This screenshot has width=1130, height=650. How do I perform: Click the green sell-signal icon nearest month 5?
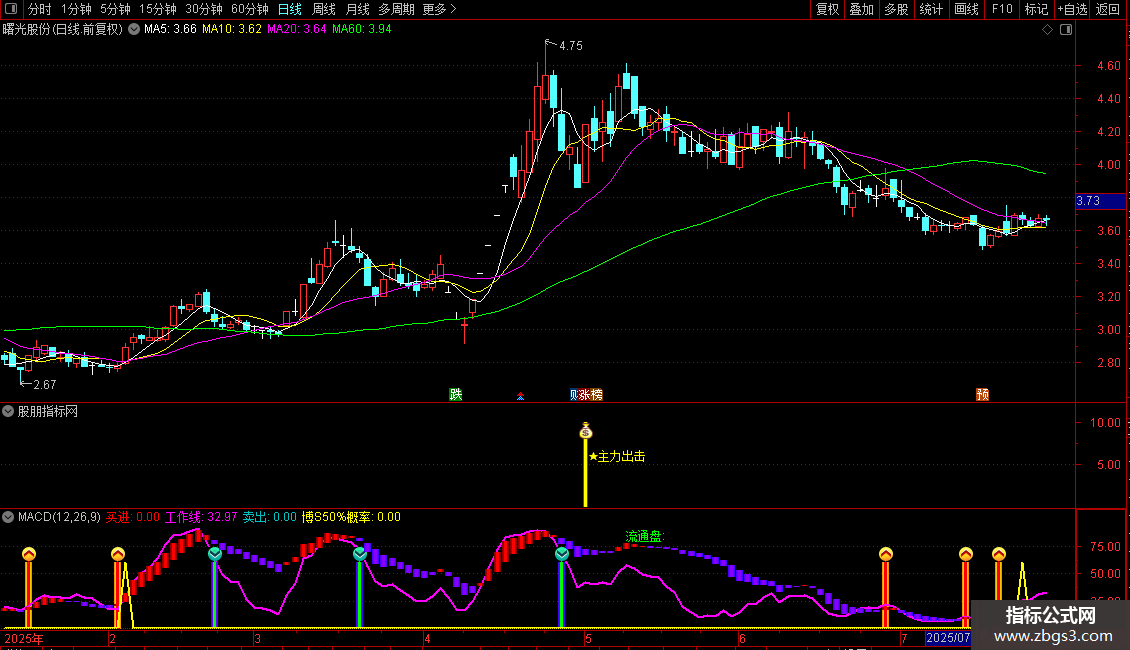562,553
